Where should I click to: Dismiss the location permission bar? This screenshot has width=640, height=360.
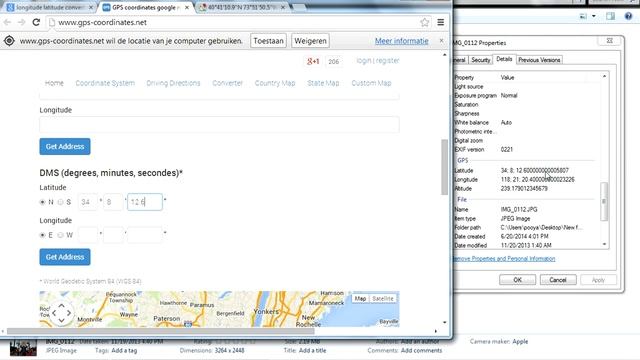click(441, 40)
